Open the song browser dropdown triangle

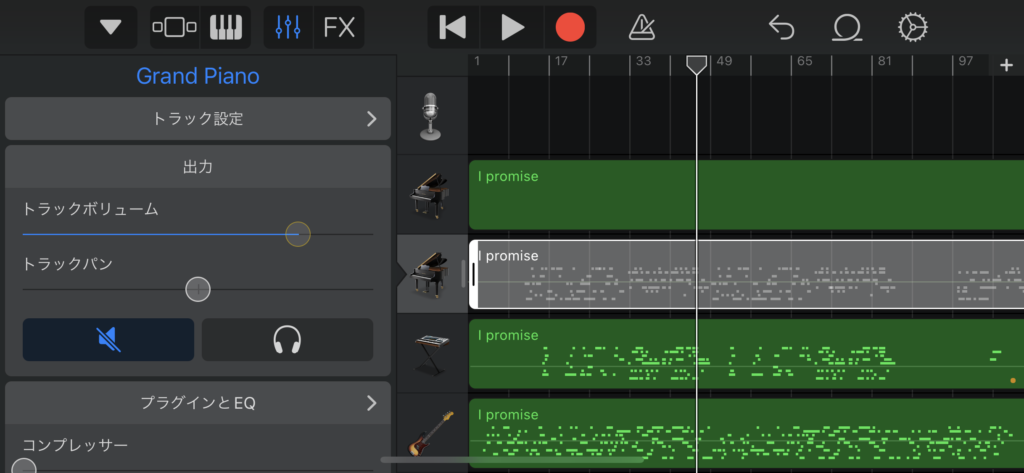tap(110, 27)
